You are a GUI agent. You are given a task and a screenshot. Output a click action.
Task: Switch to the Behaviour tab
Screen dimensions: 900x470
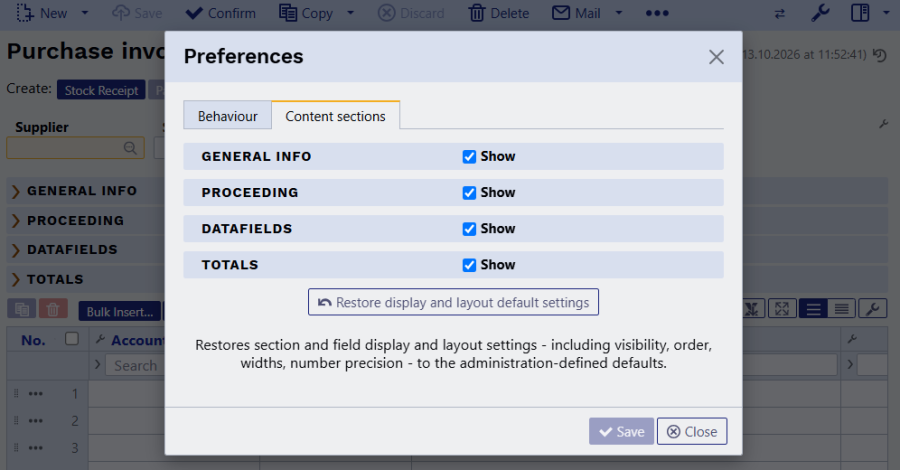pyautogui.click(x=227, y=116)
